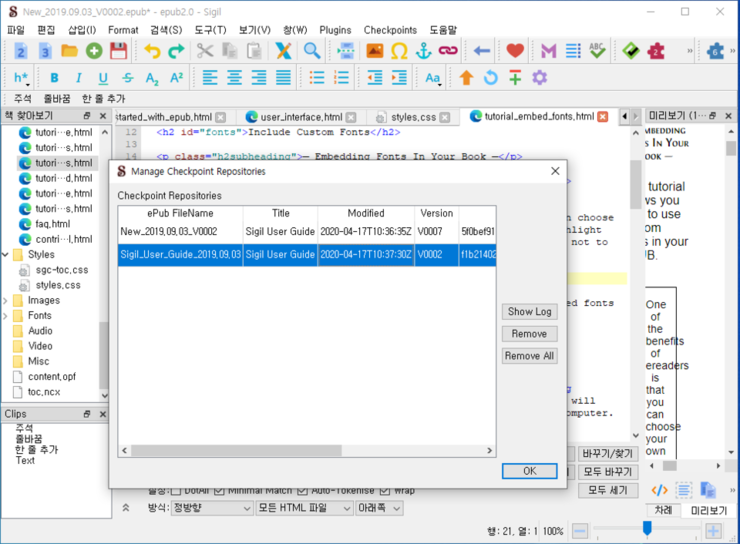
Task: Click the Justify text icon
Action: pos(283,78)
